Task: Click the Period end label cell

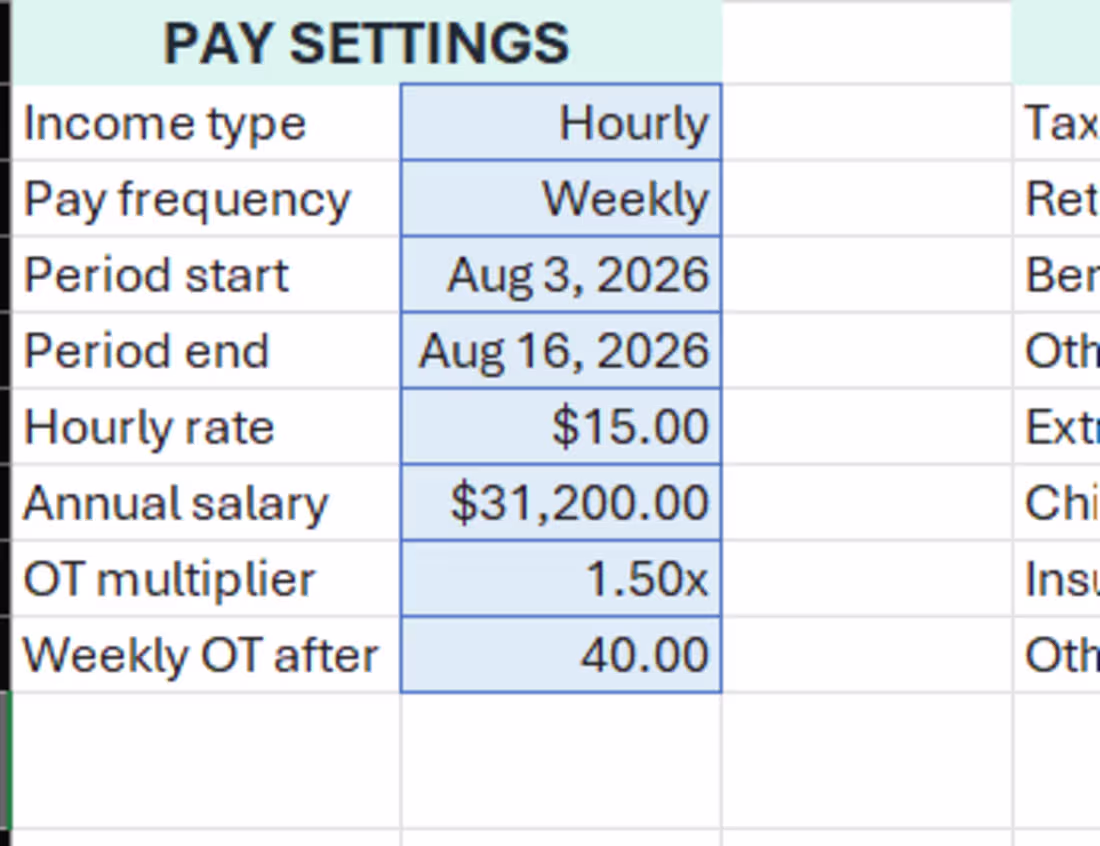Action: coord(206,350)
